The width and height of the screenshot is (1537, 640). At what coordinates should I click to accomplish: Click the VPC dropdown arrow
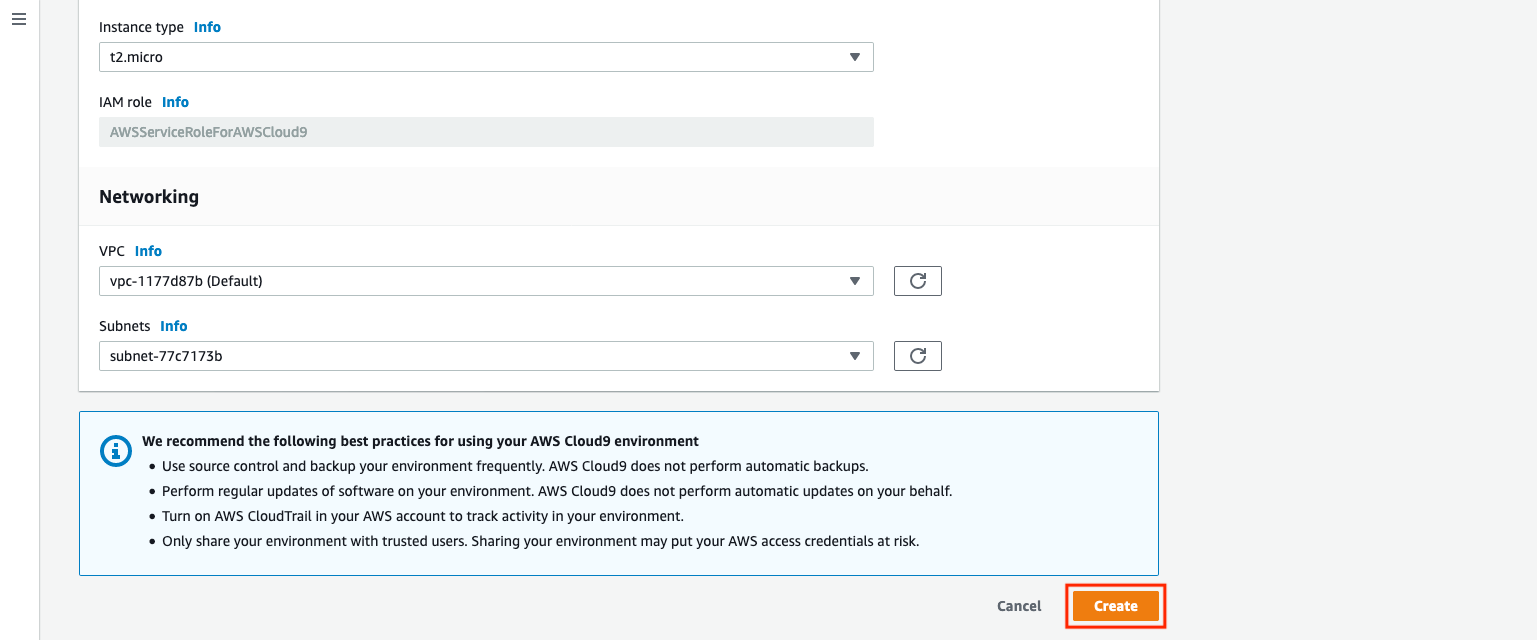point(855,281)
